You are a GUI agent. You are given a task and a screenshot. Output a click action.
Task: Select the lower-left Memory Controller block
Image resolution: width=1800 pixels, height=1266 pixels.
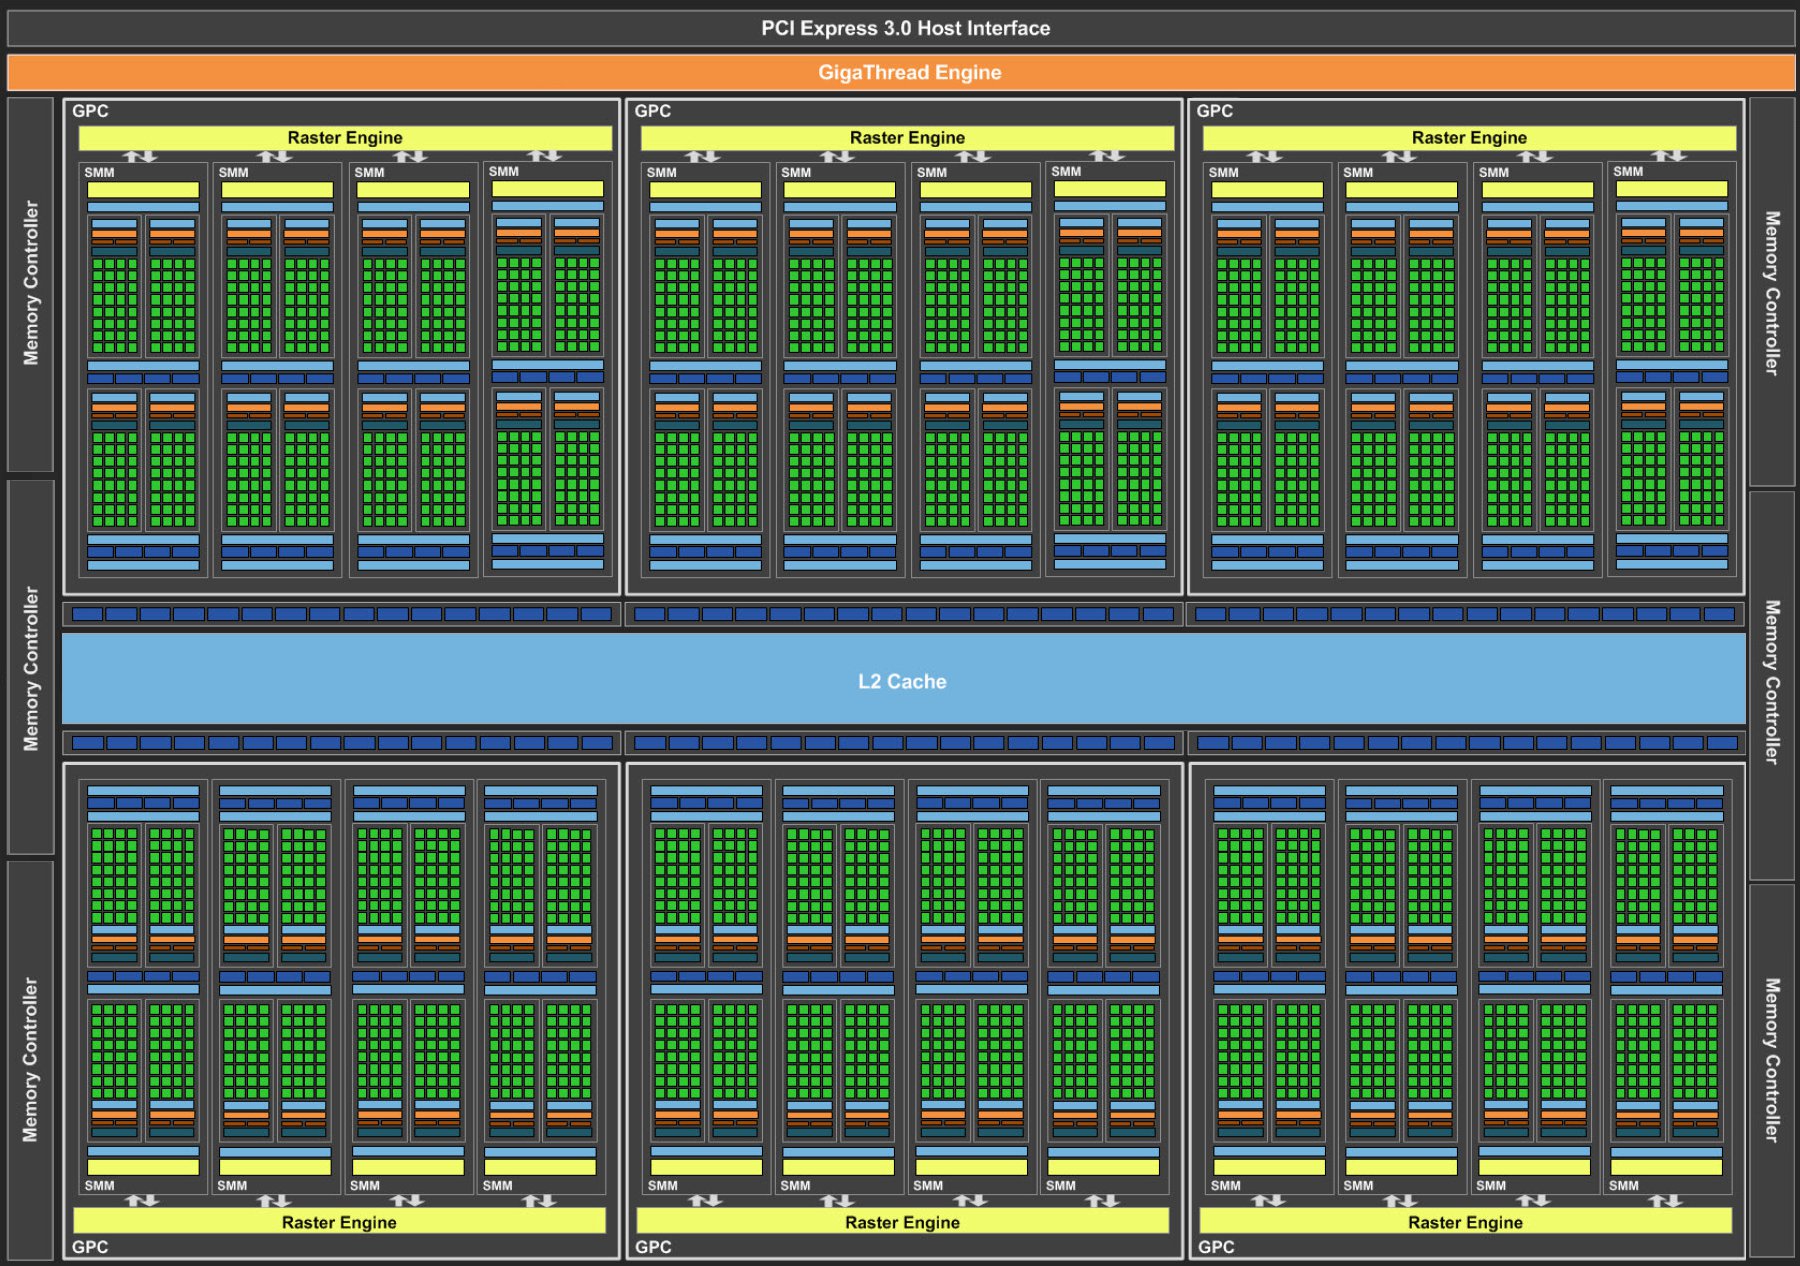30,1059
